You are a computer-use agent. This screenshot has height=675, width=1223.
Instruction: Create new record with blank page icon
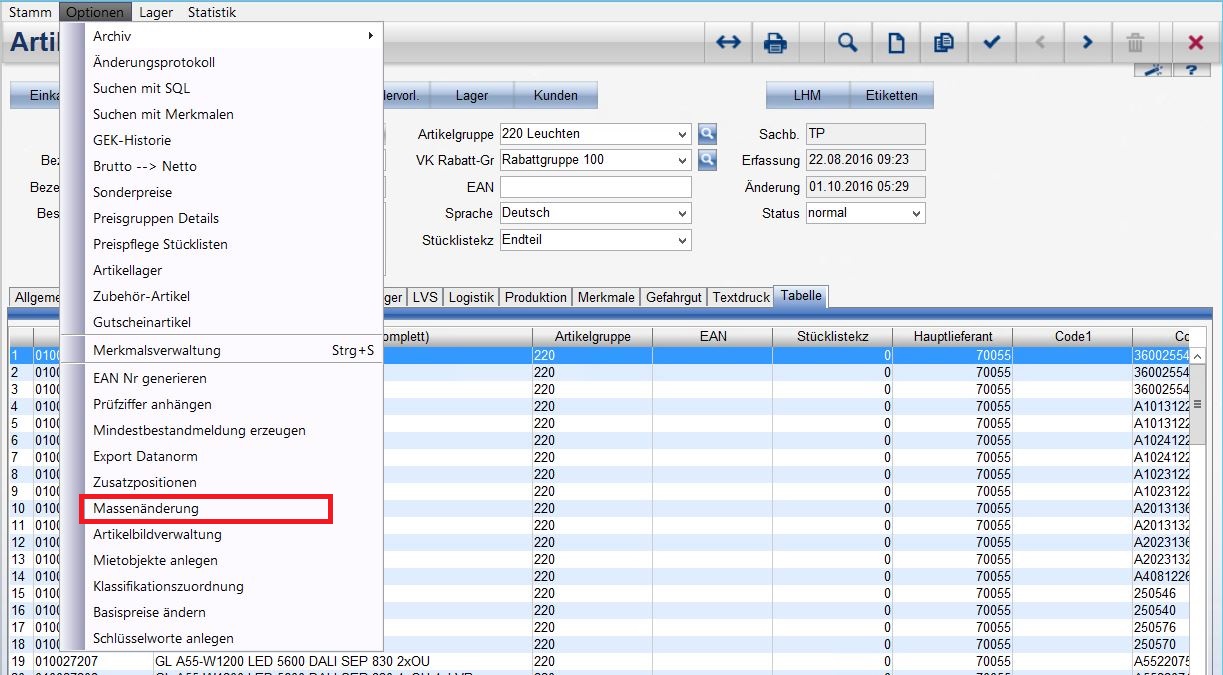coord(897,43)
